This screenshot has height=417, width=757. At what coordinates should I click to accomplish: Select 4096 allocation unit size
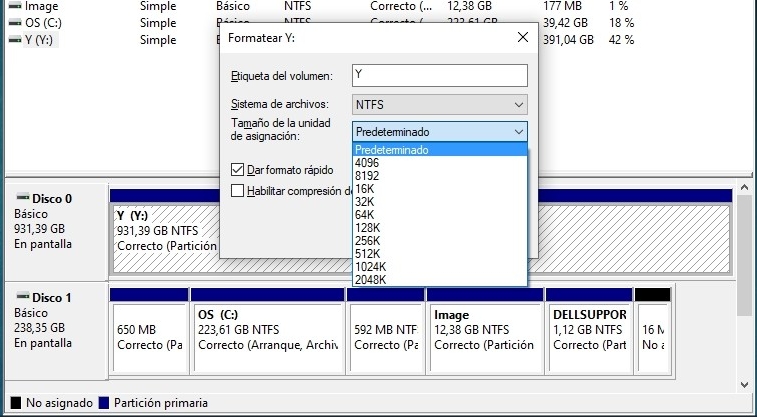(x=366, y=163)
